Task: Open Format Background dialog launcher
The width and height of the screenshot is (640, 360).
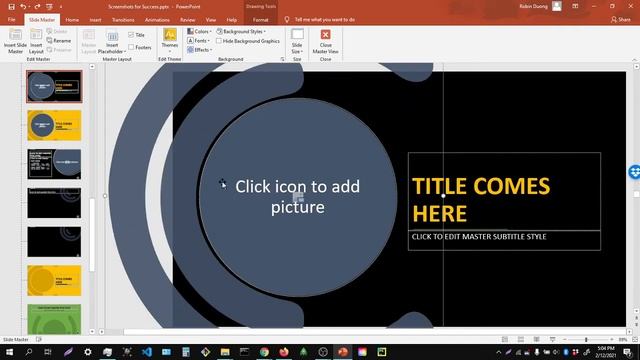Action: point(282,59)
